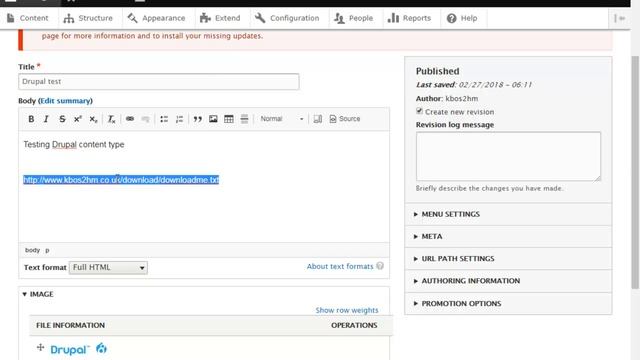The image size is (640, 360).
Task: Open the People admin menu
Action: pyautogui.click(x=354, y=18)
